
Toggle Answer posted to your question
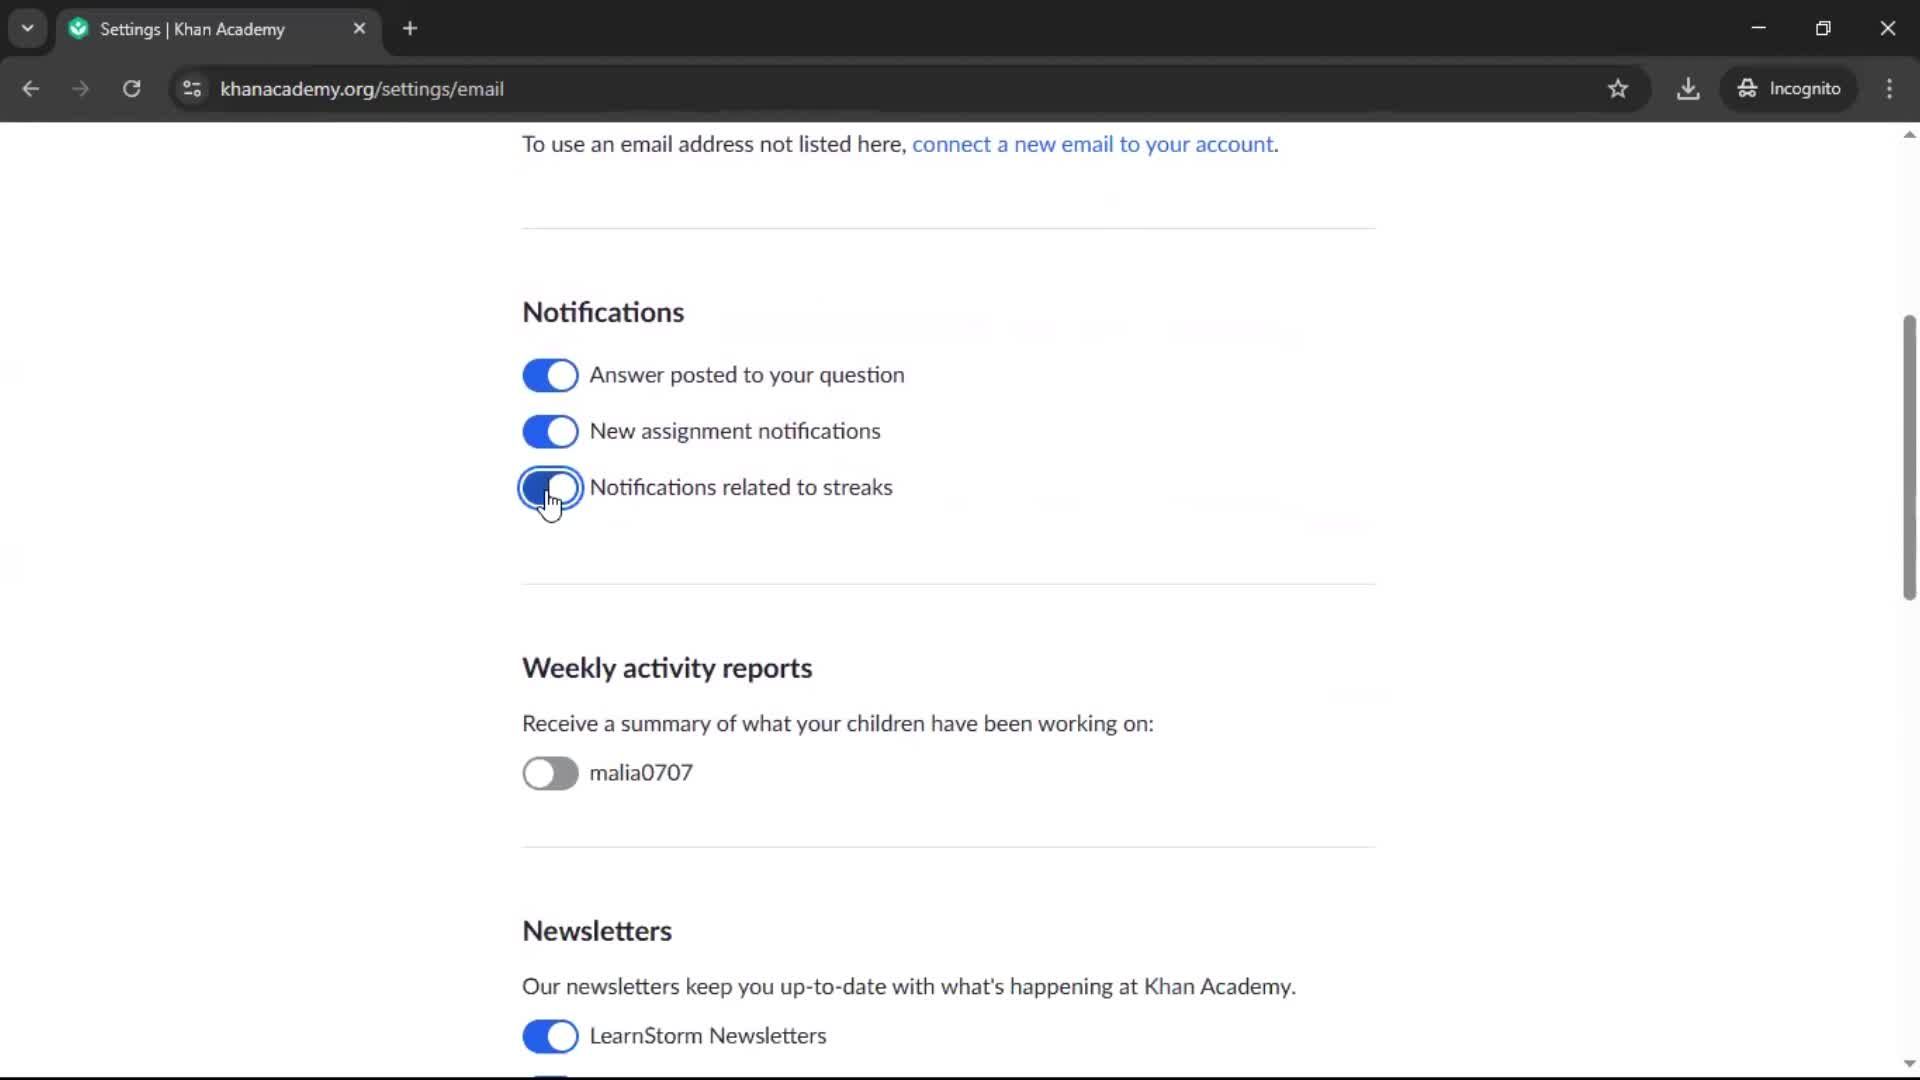point(550,376)
